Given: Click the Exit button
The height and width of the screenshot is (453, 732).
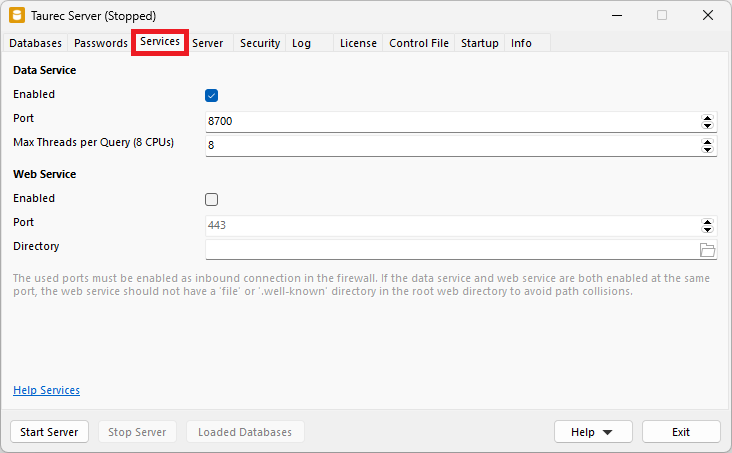Looking at the screenshot, I should coord(681,432).
